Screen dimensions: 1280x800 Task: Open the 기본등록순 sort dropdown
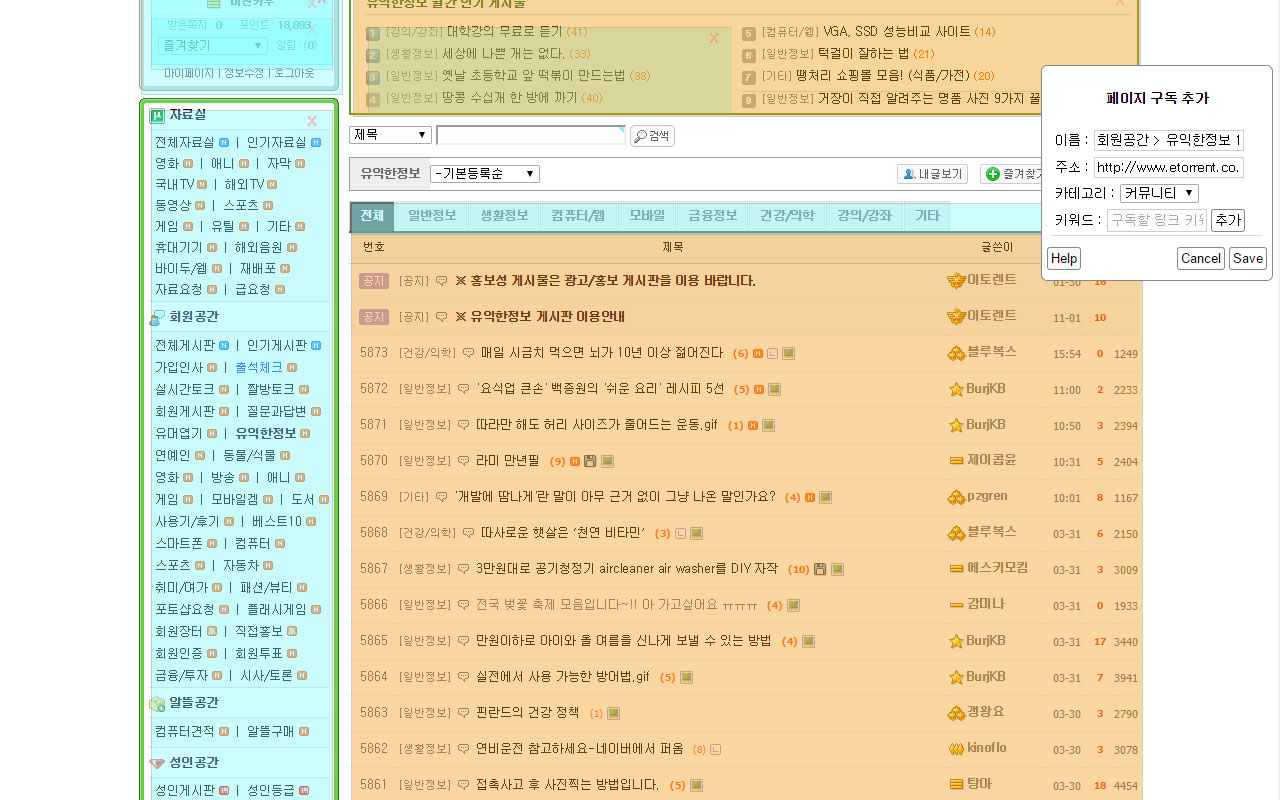pyautogui.click(x=485, y=174)
